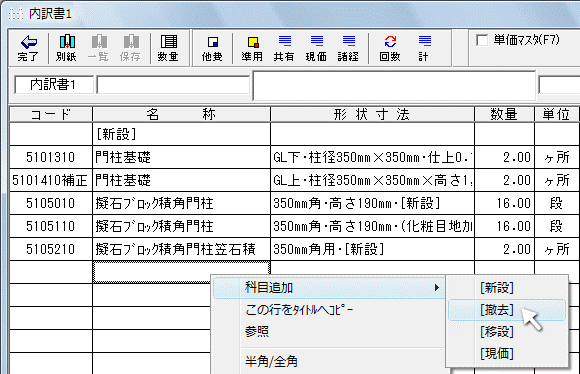580x374 pixels.
Task: Select code cell 5105210
Action: (x=51, y=249)
